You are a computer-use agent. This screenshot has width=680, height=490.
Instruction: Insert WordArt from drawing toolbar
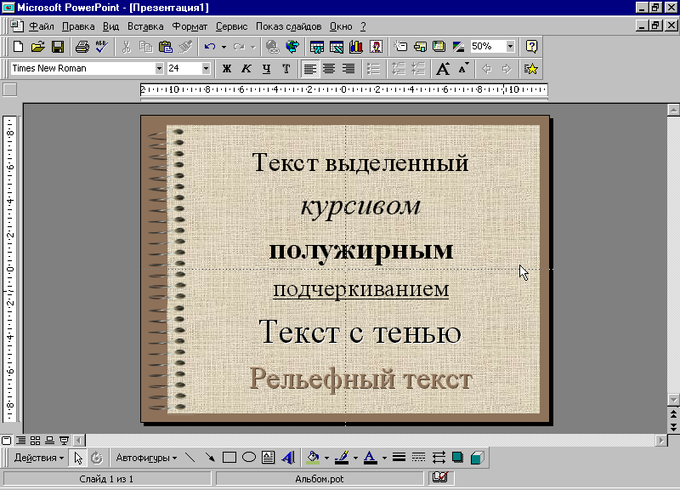click(288, 458)
